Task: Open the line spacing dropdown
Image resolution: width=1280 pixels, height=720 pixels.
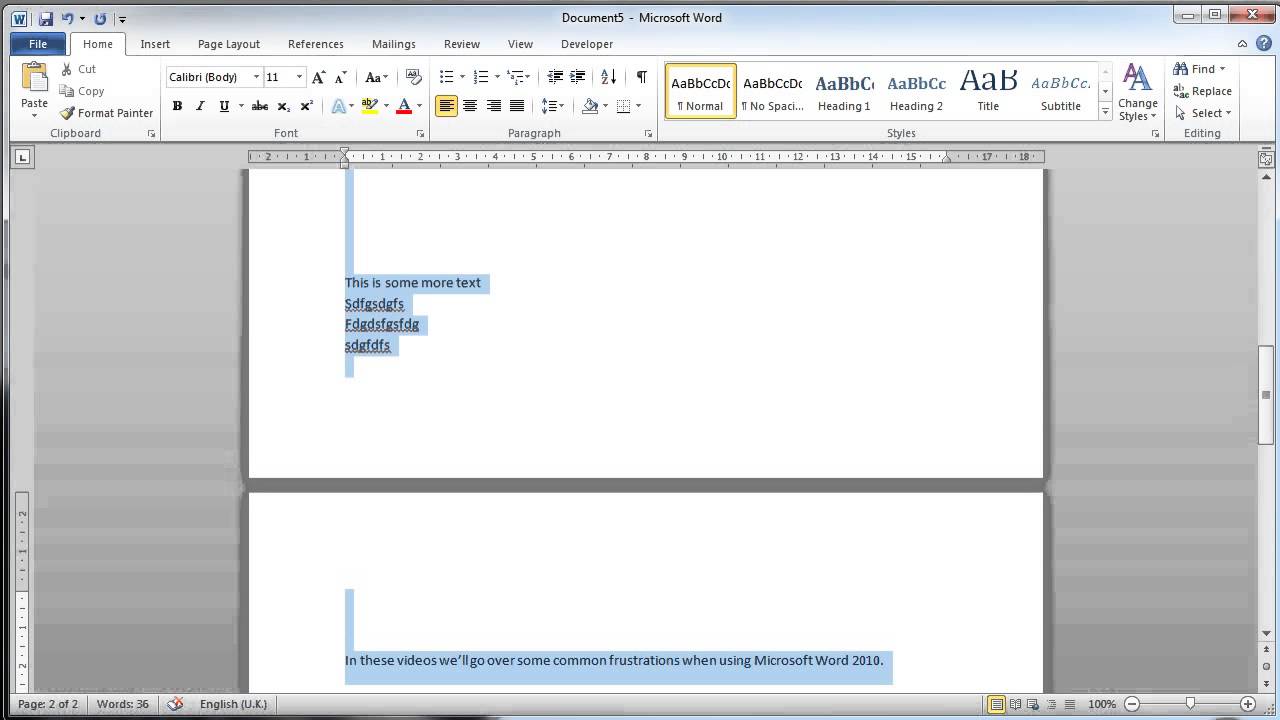Action: click(552, 106)
